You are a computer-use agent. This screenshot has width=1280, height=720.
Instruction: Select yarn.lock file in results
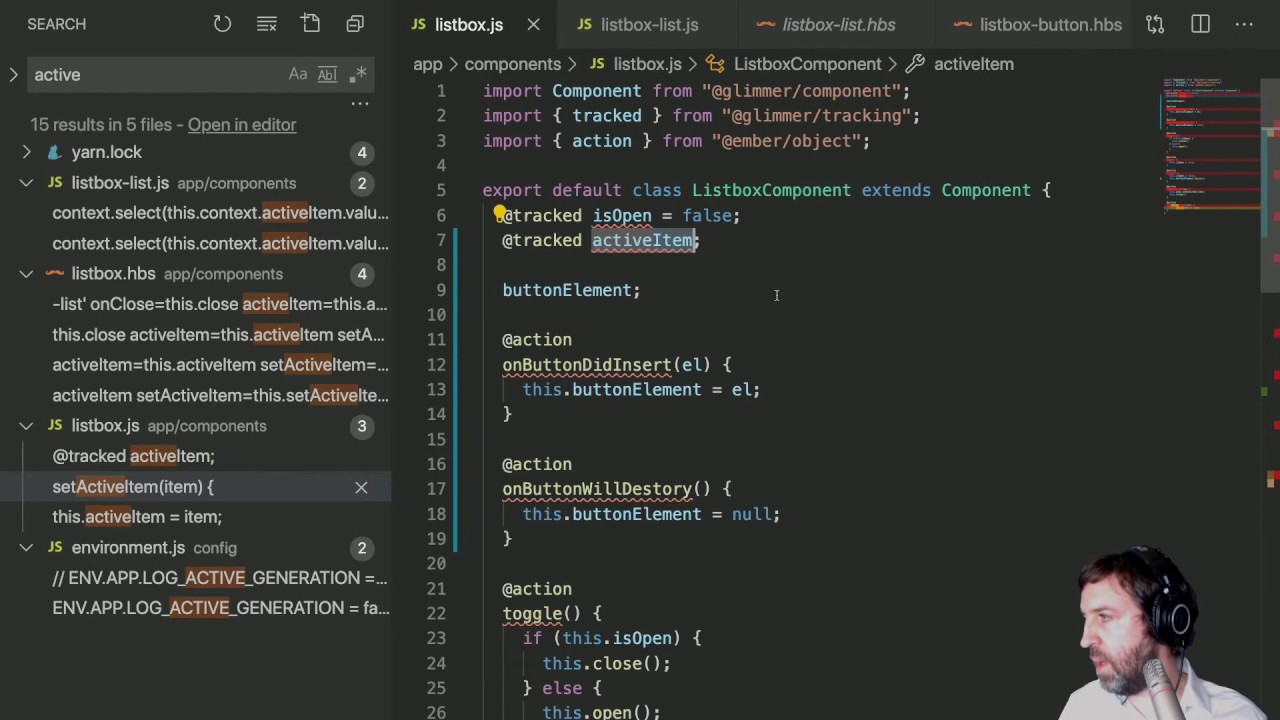(106, 152)
